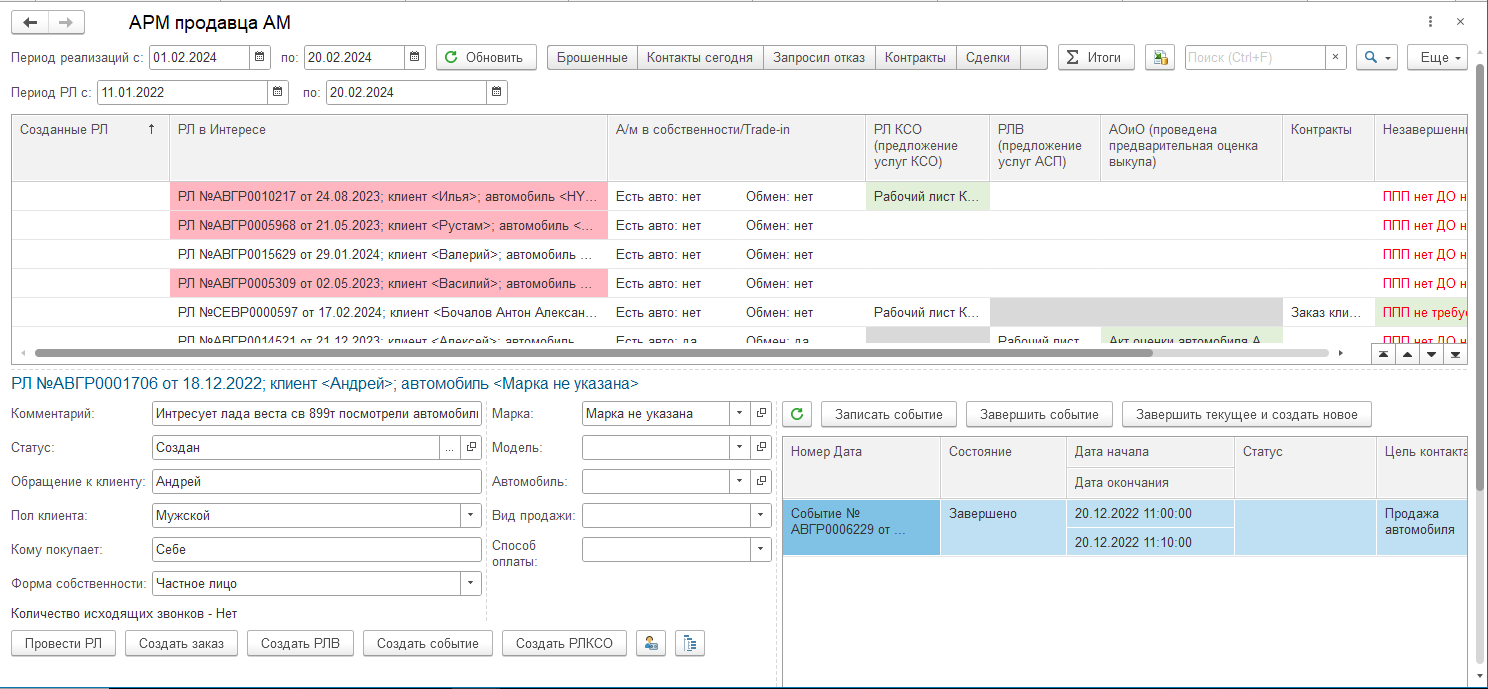The height and width of the screenshot is (689, 1488).
Task: Jump to first row of the РЛ table
Action: click(1383, 354)
